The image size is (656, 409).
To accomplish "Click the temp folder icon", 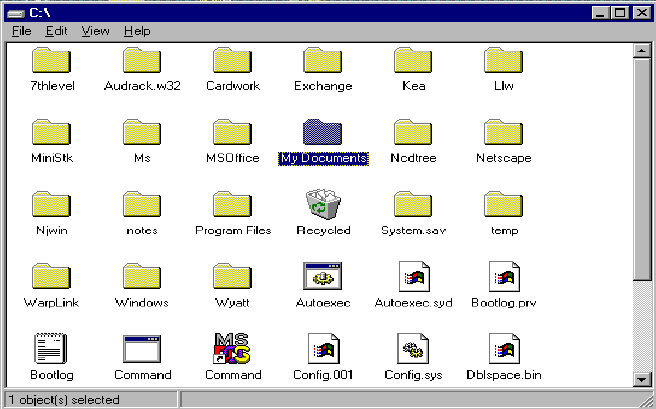I will tap(503, 204).
